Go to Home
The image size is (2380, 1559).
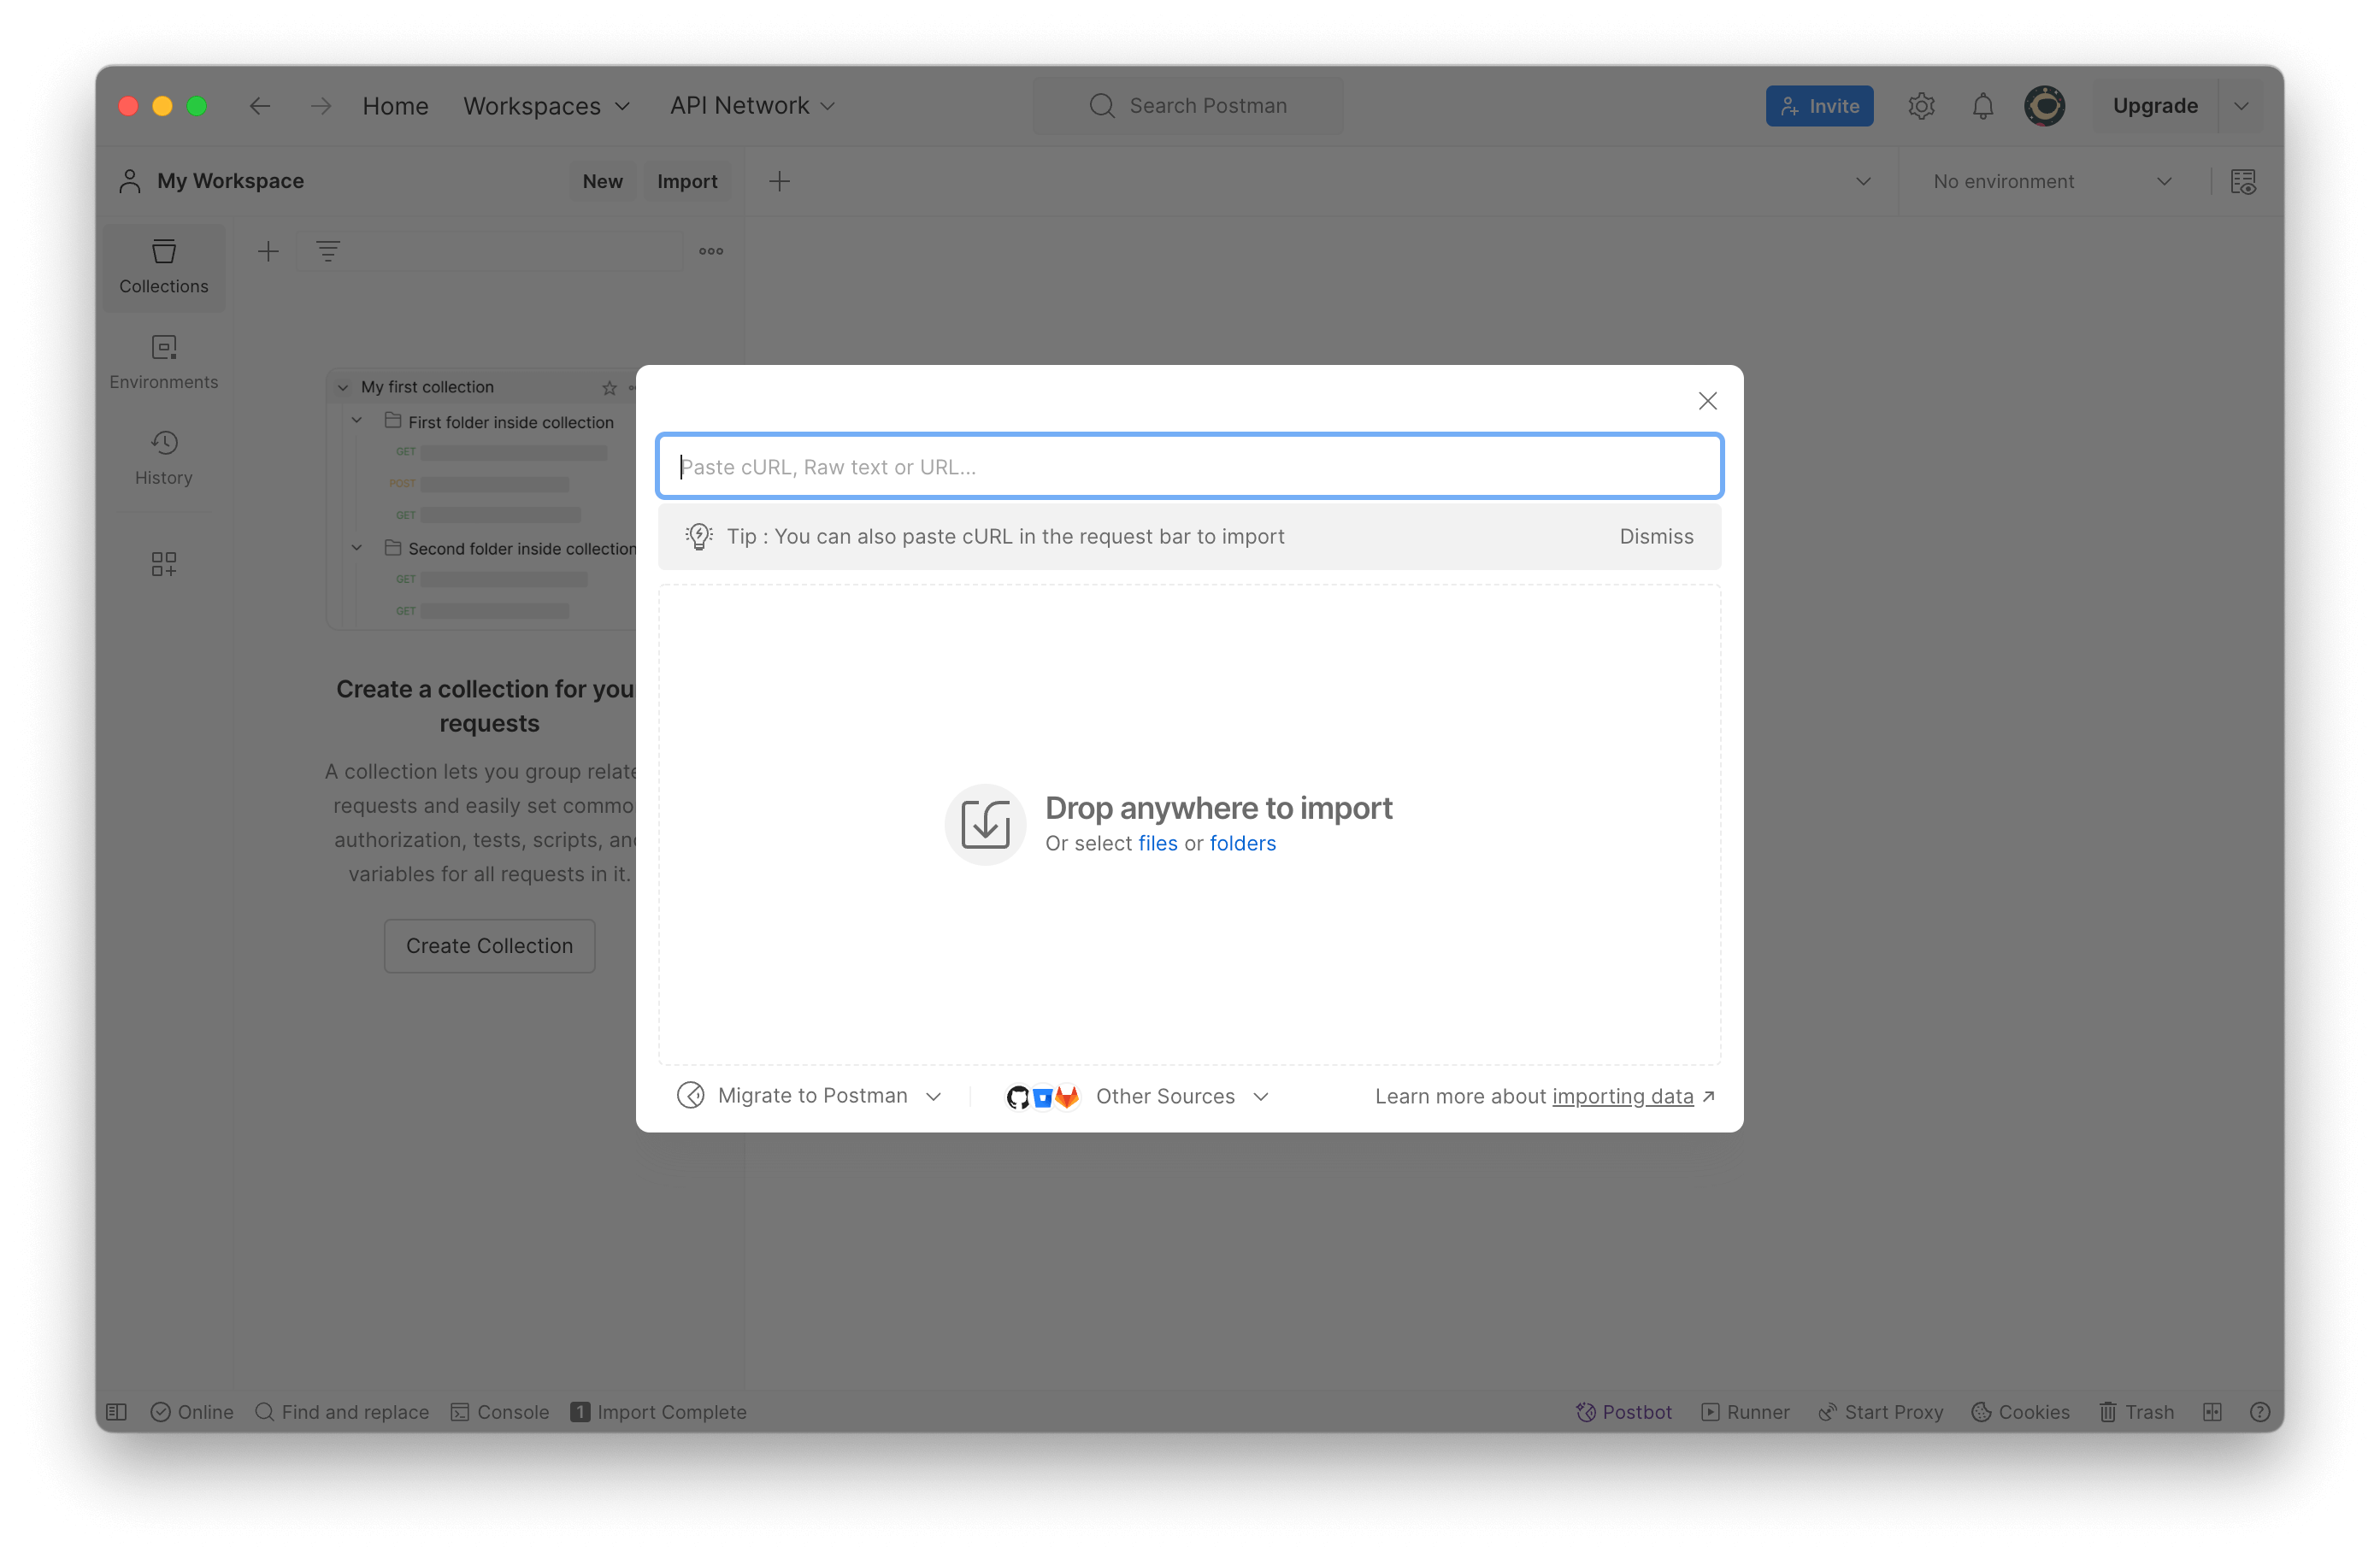[x=395, y=105]
